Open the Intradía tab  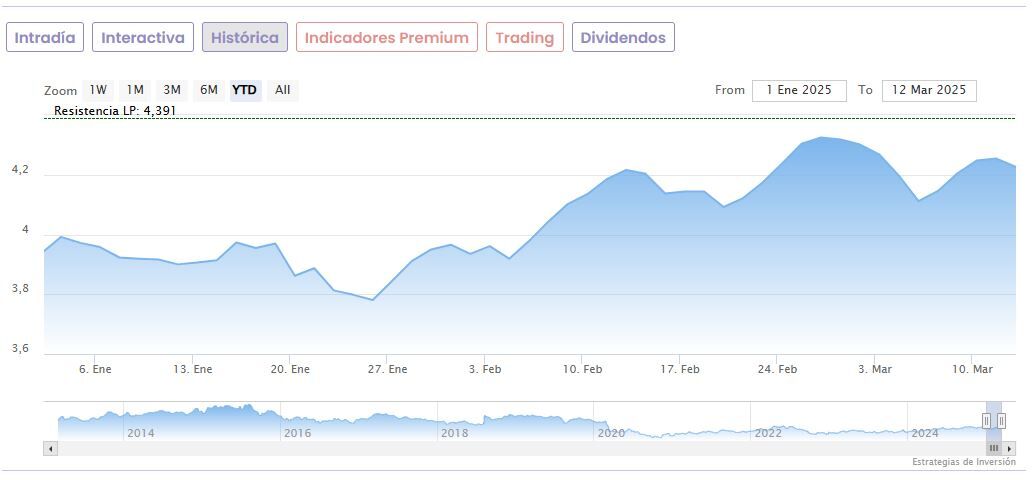pyautogui.click(x=45, y=38)
